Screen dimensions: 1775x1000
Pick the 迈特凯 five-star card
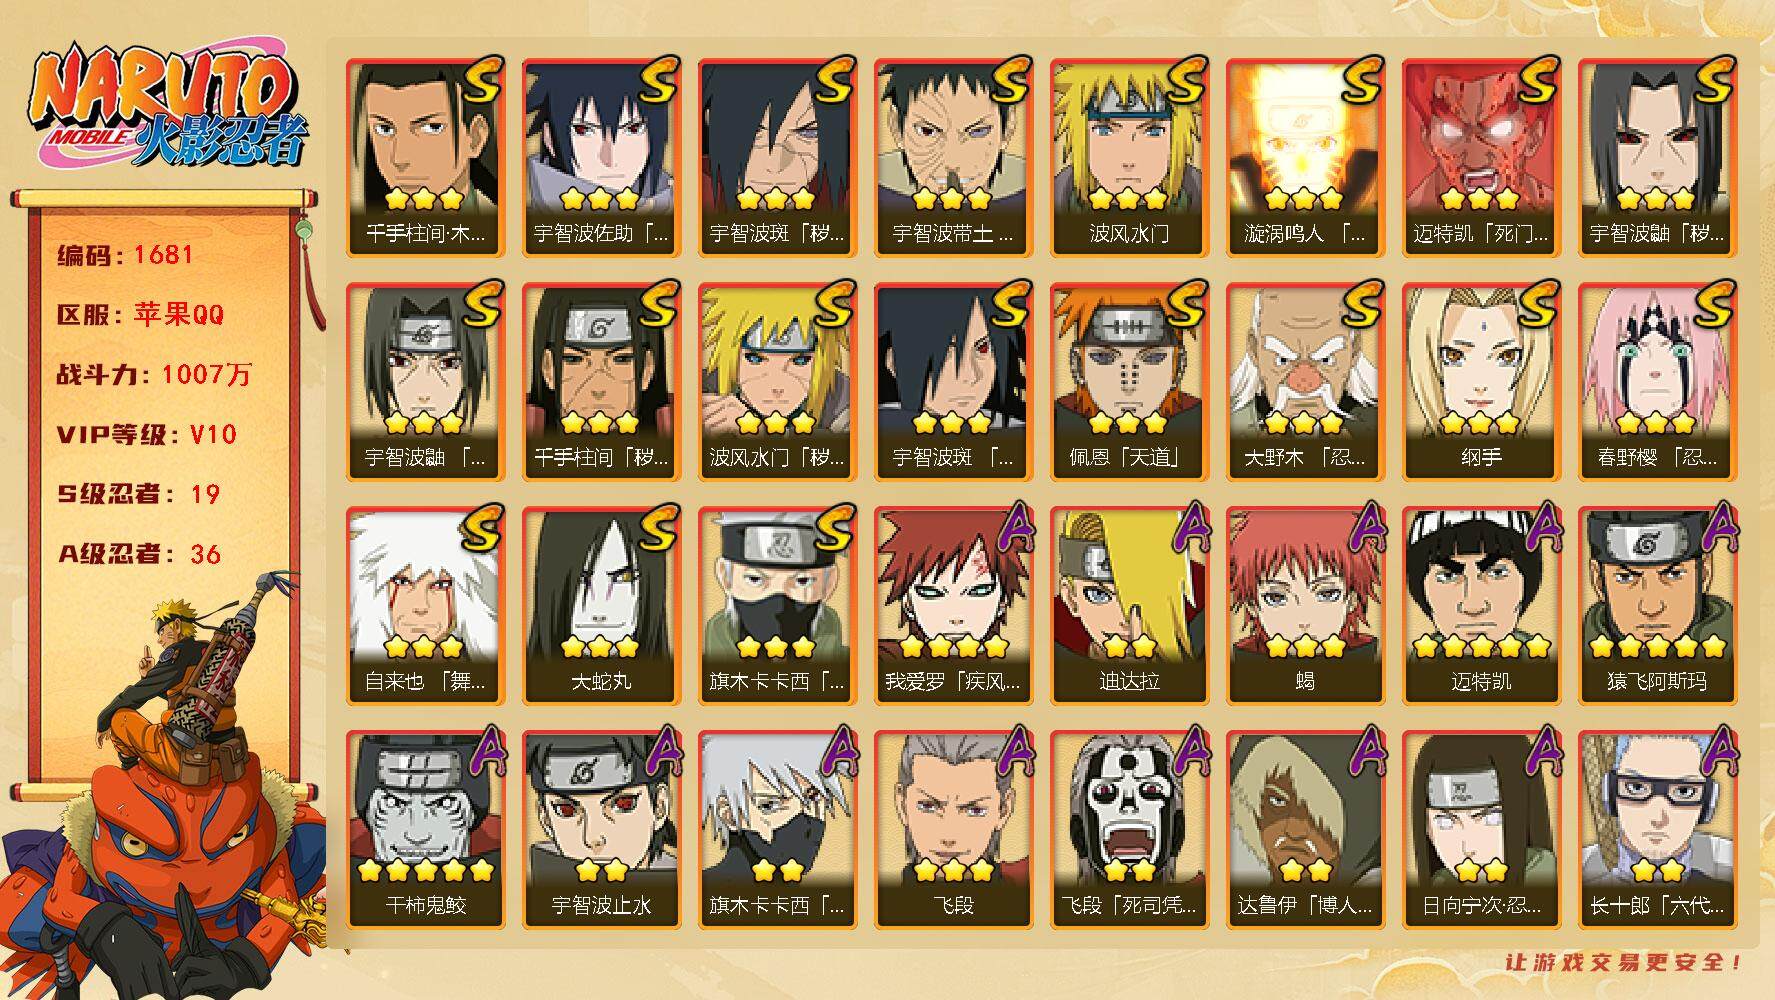tap(1481, 605)
